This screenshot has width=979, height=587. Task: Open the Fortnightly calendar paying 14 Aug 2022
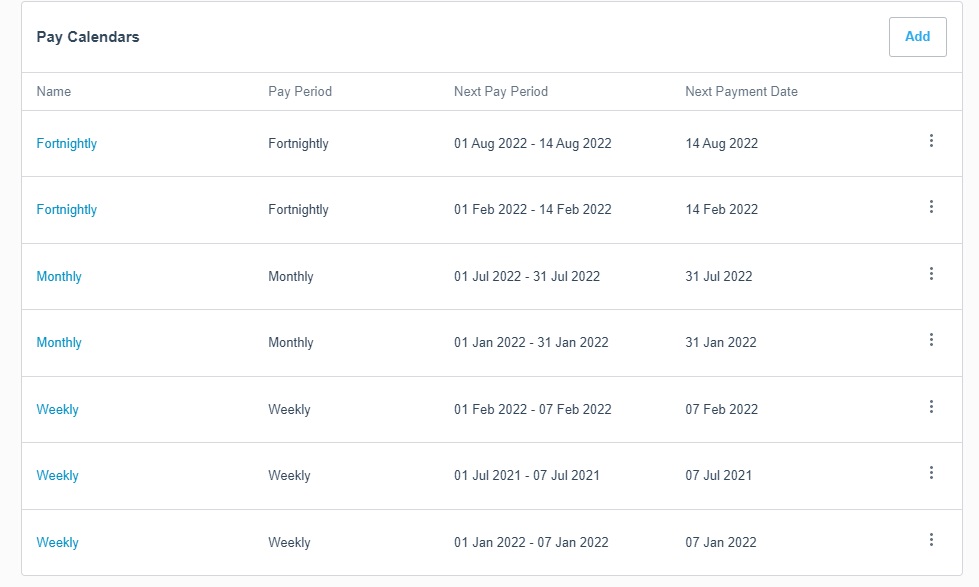click(x=67, y=144)
